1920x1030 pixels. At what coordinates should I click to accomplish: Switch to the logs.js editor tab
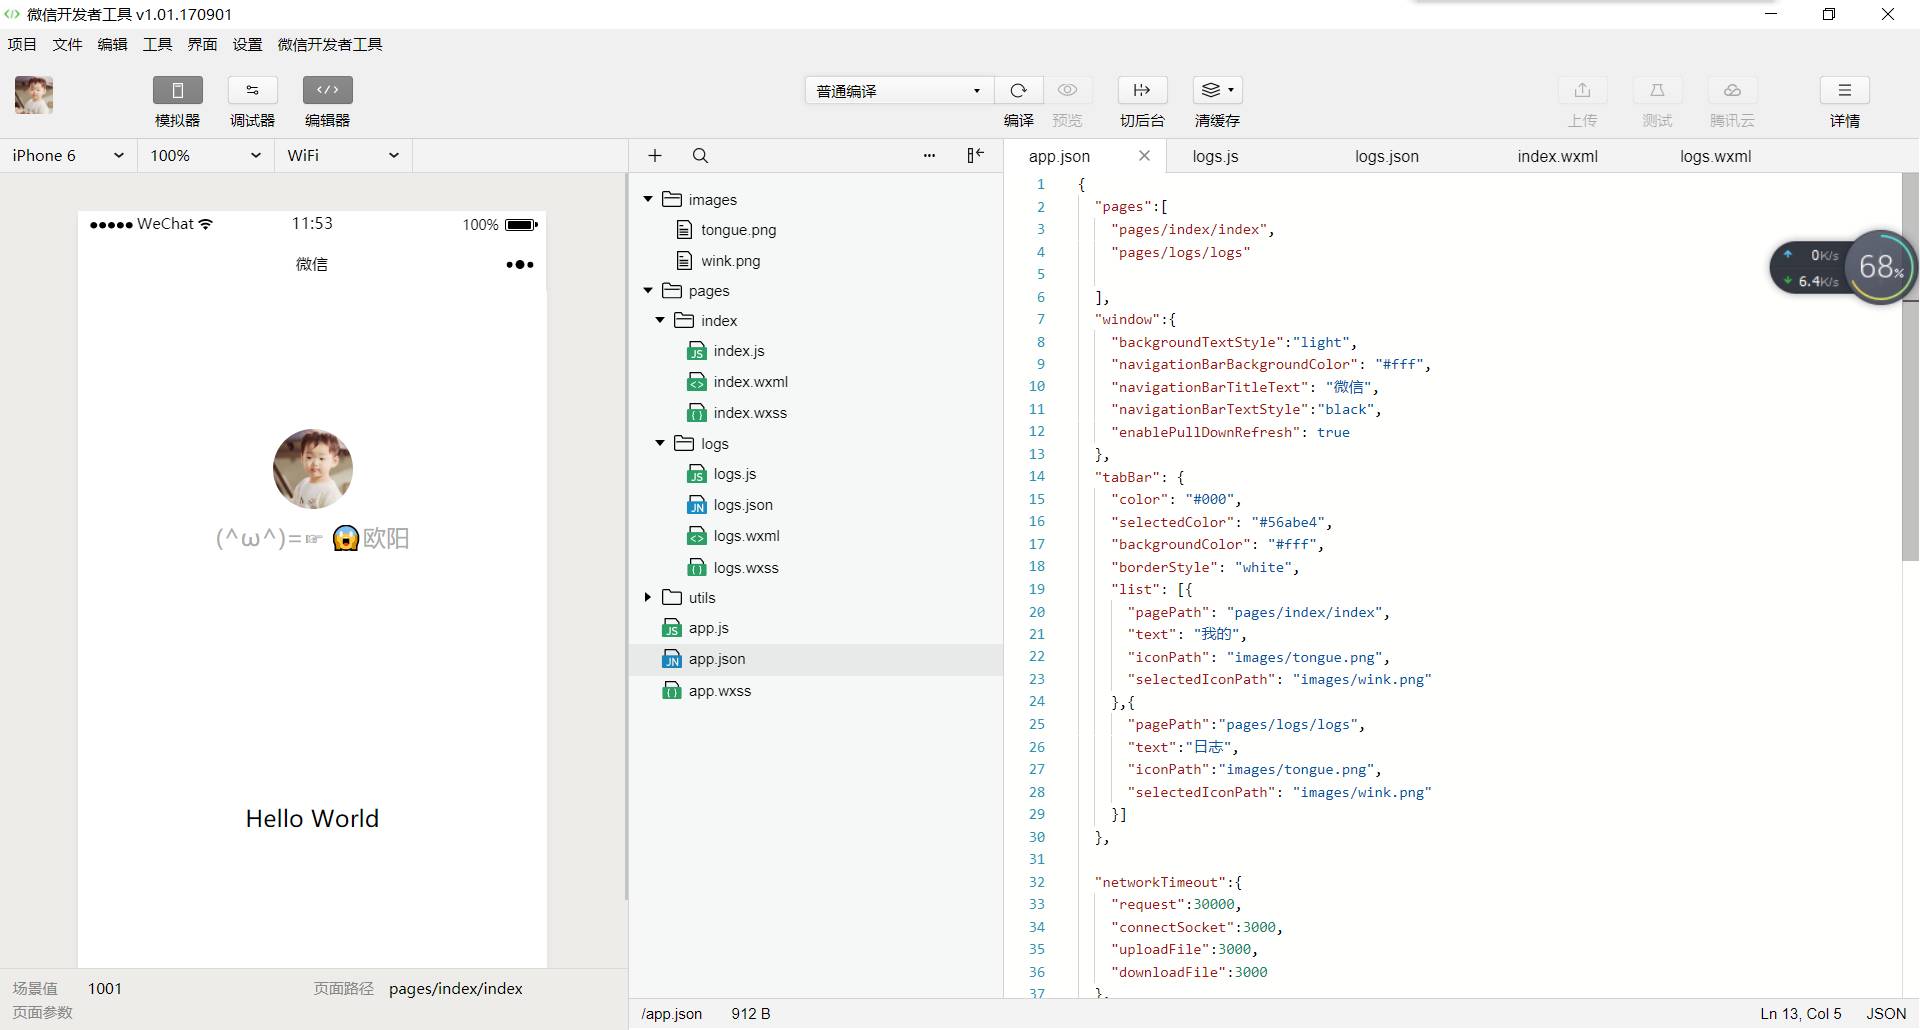tap(1215, 156)
